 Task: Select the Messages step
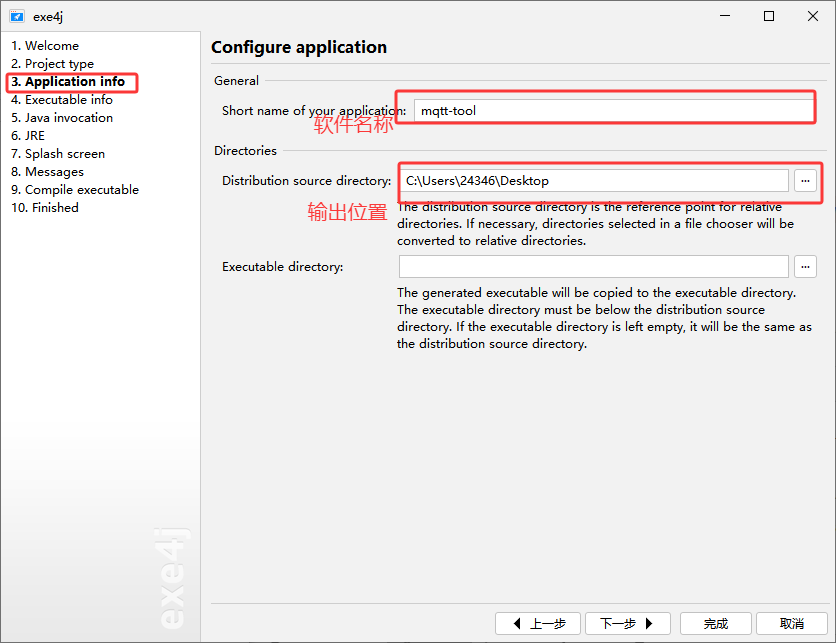click(47, 172)
